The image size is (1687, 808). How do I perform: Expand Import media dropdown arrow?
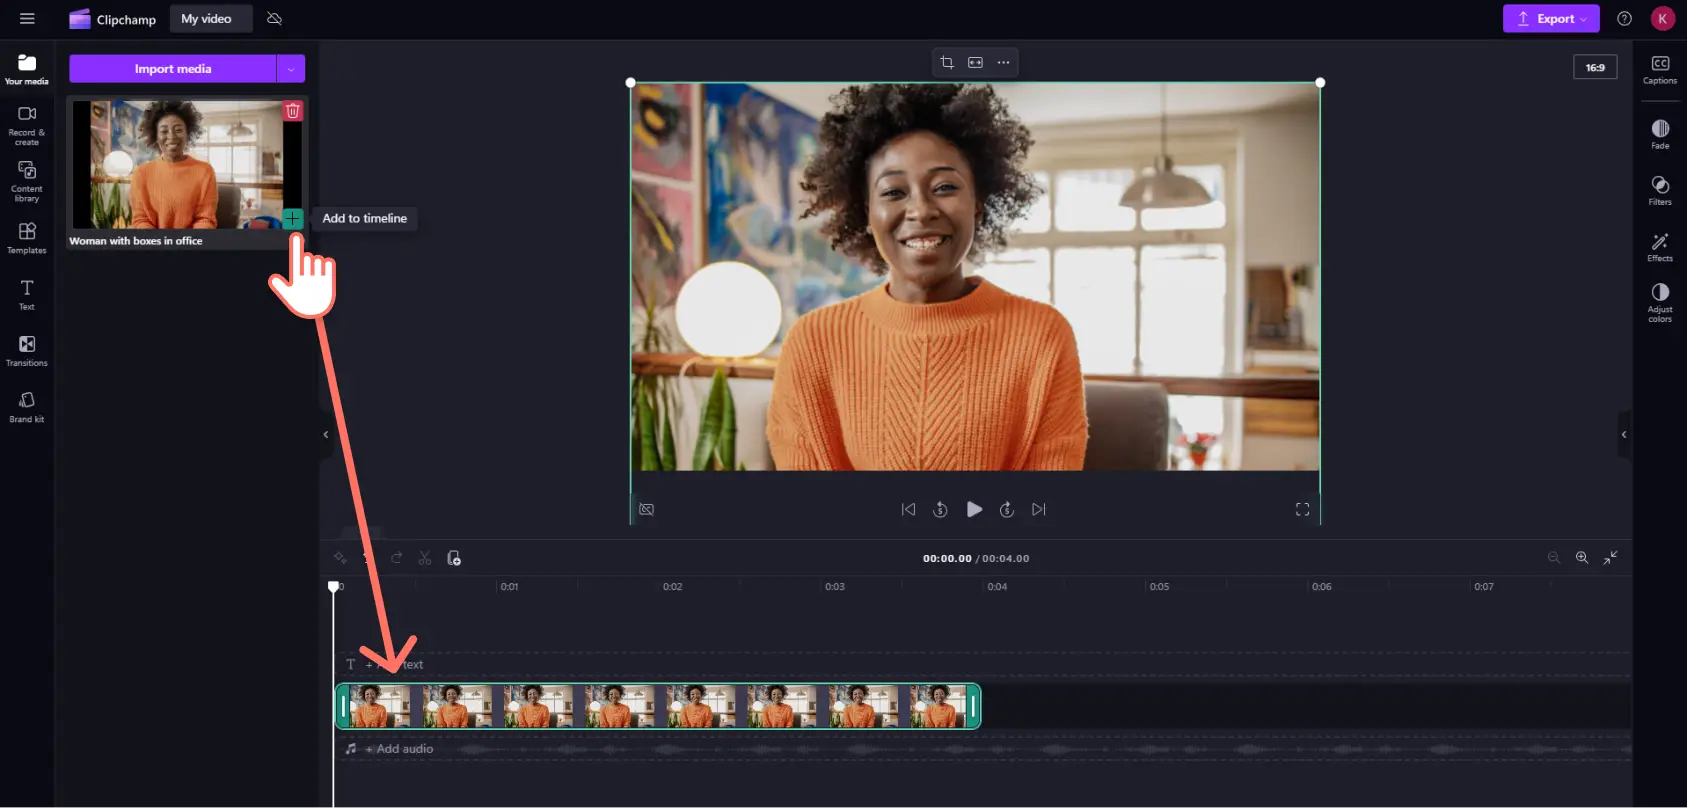point(291,69)
